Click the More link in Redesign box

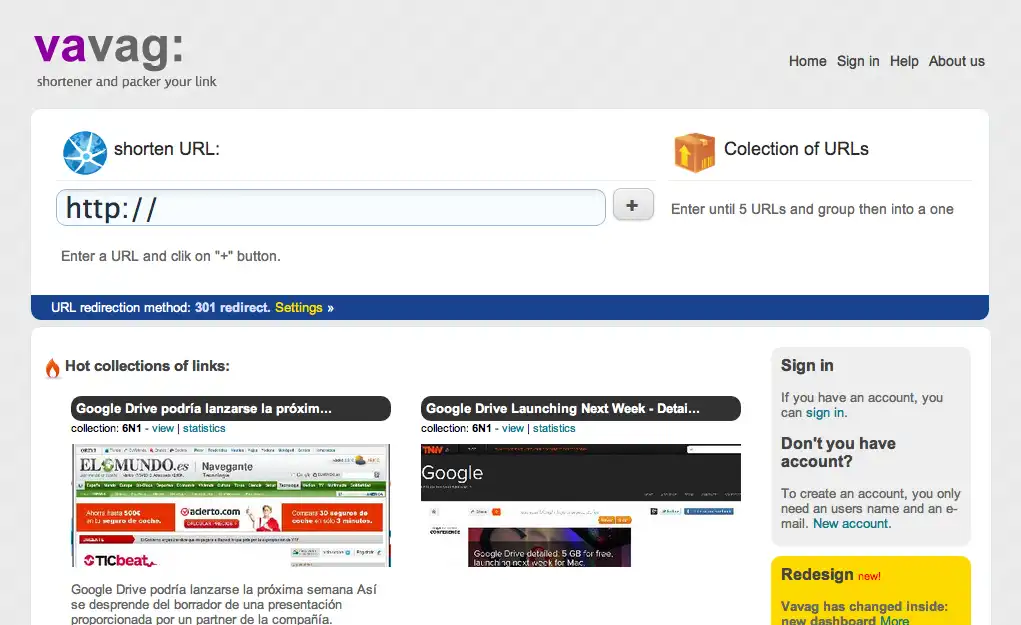coord(894,620)
